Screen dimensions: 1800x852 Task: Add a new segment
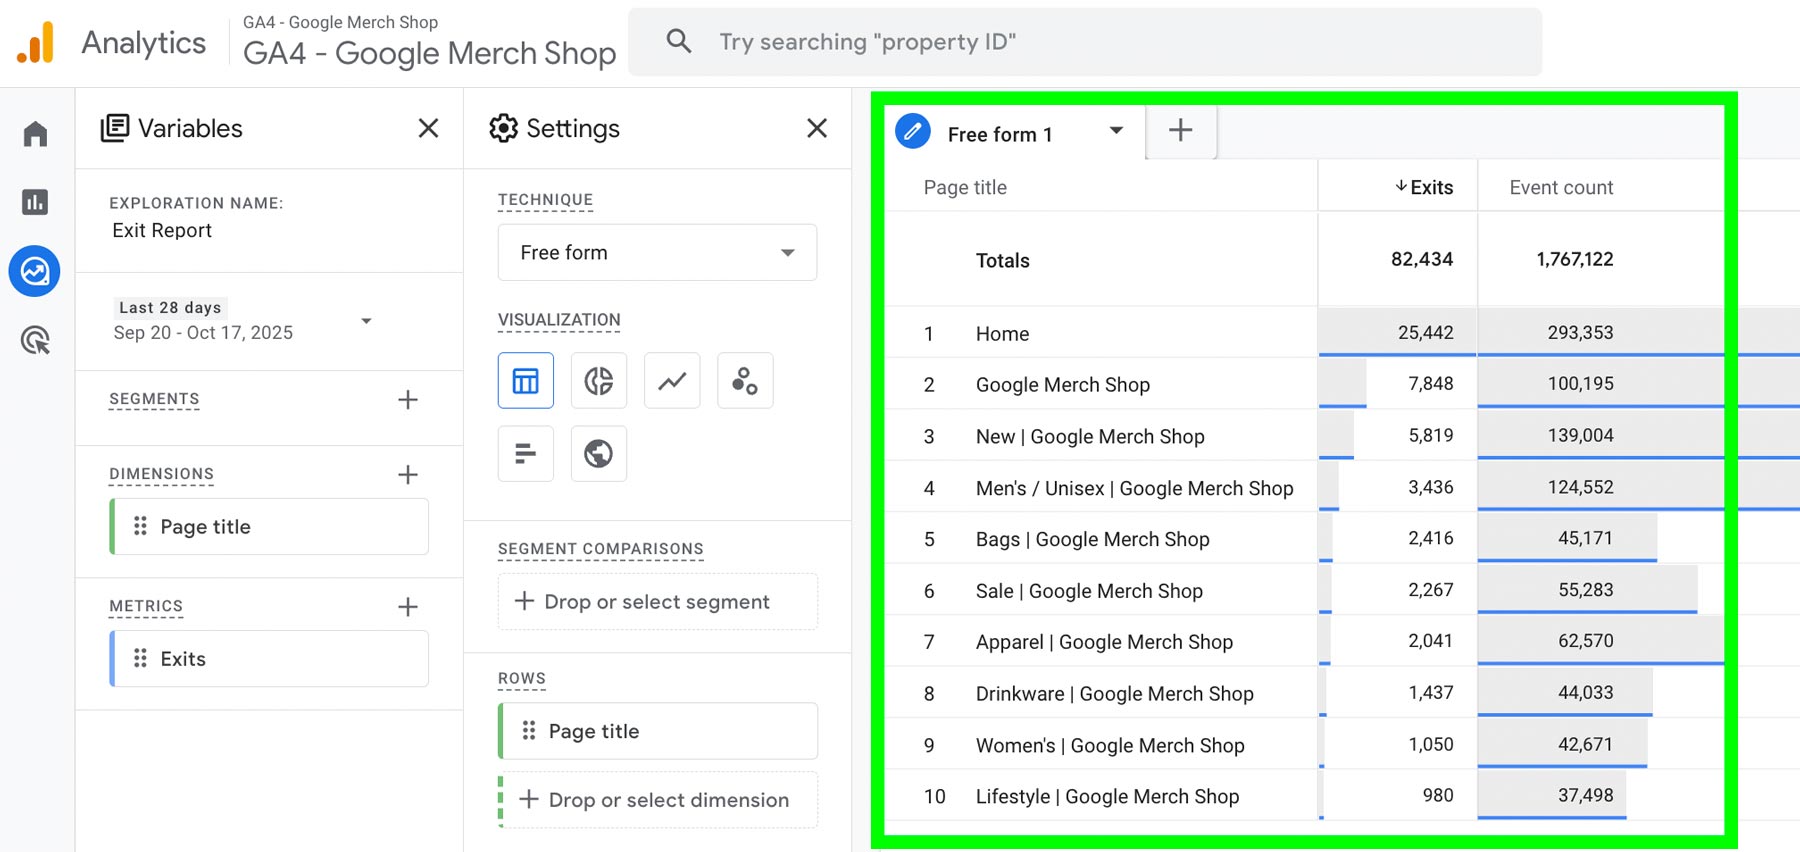click(407, 400)
